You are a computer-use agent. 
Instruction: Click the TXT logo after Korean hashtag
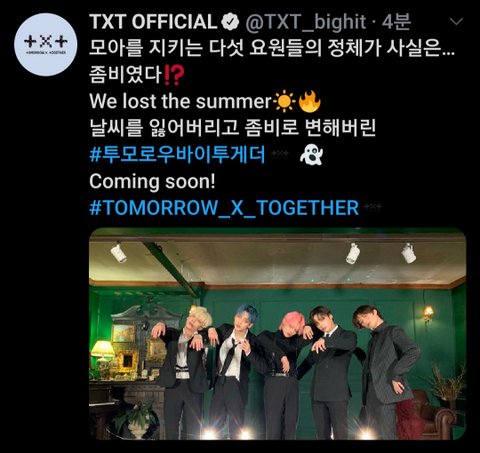[280, 154]
